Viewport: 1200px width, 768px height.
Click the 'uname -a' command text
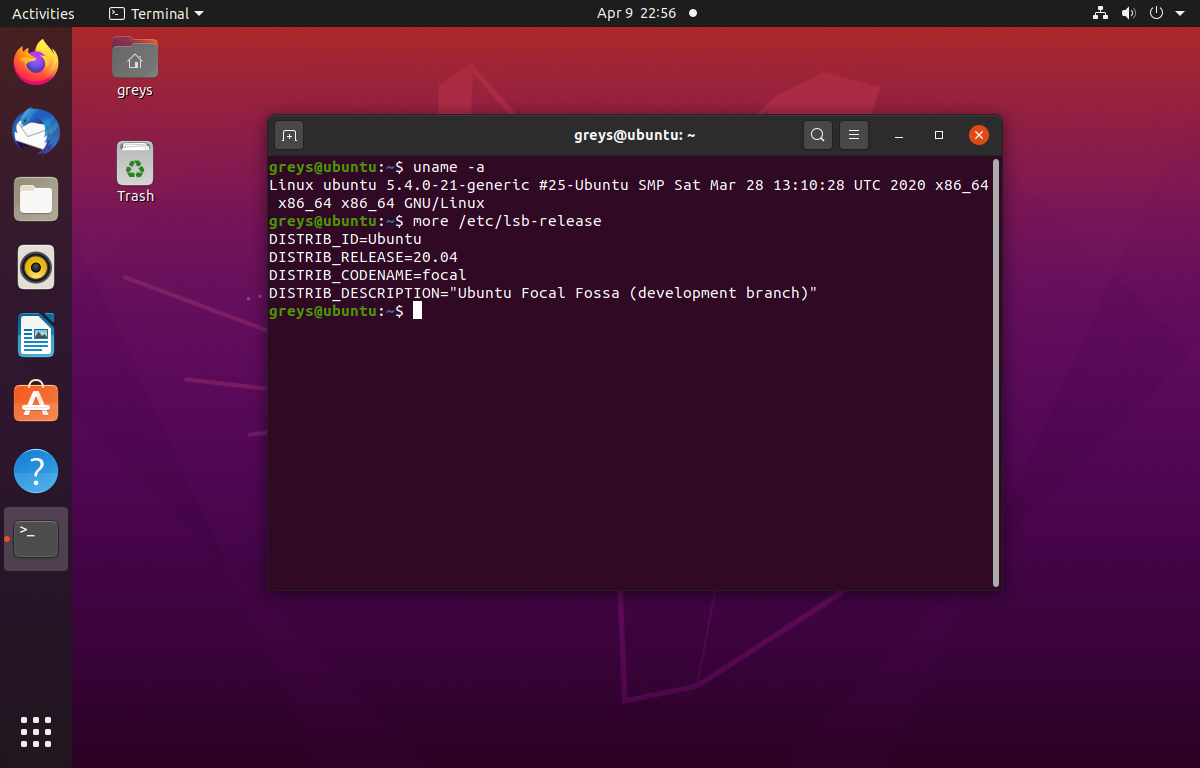[449, 167]
